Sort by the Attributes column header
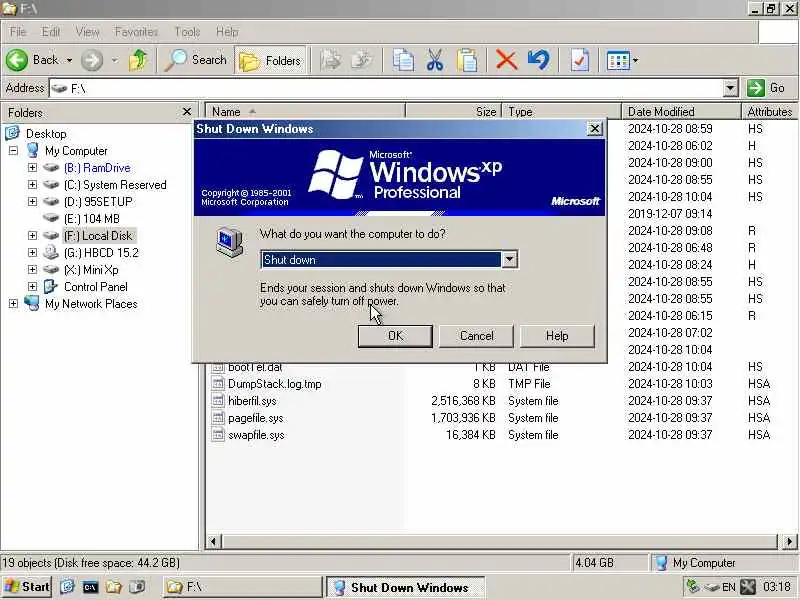The width and height of the screenshot is (800, 600). click(769, 111)
